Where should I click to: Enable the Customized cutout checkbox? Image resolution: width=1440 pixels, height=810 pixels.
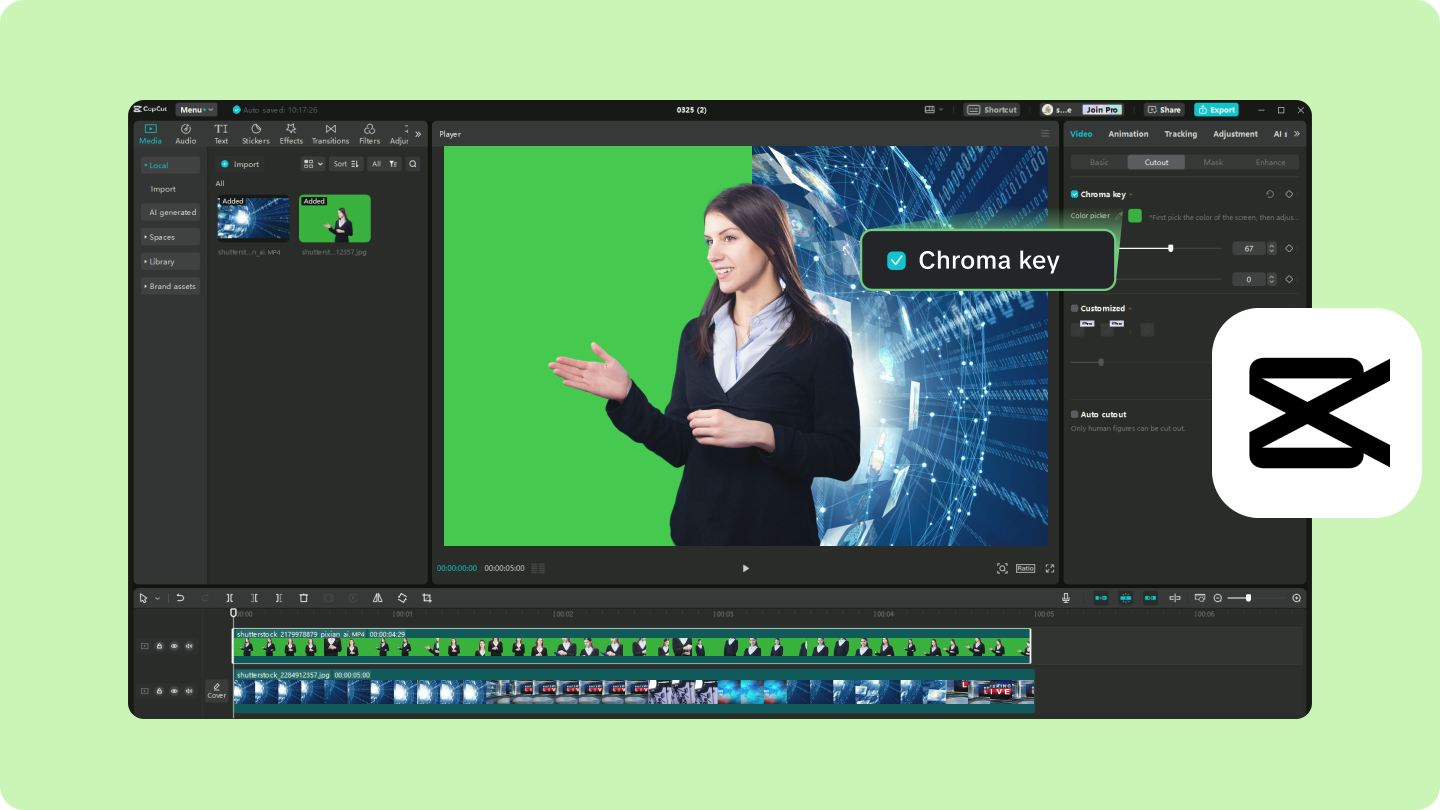tap(1075, 308)
